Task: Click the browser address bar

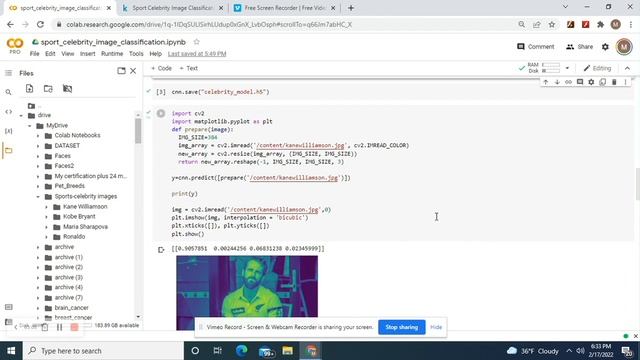Action: [x=286, y=24]
